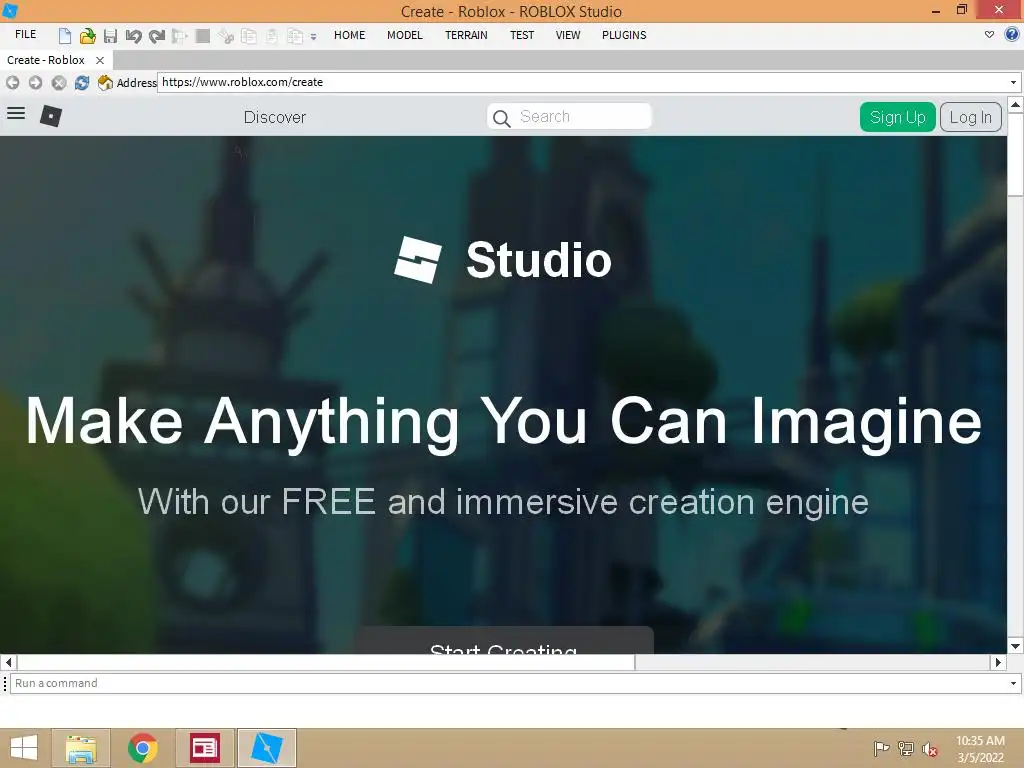Switch to the TEST ribbon tab

click(522, 35)
